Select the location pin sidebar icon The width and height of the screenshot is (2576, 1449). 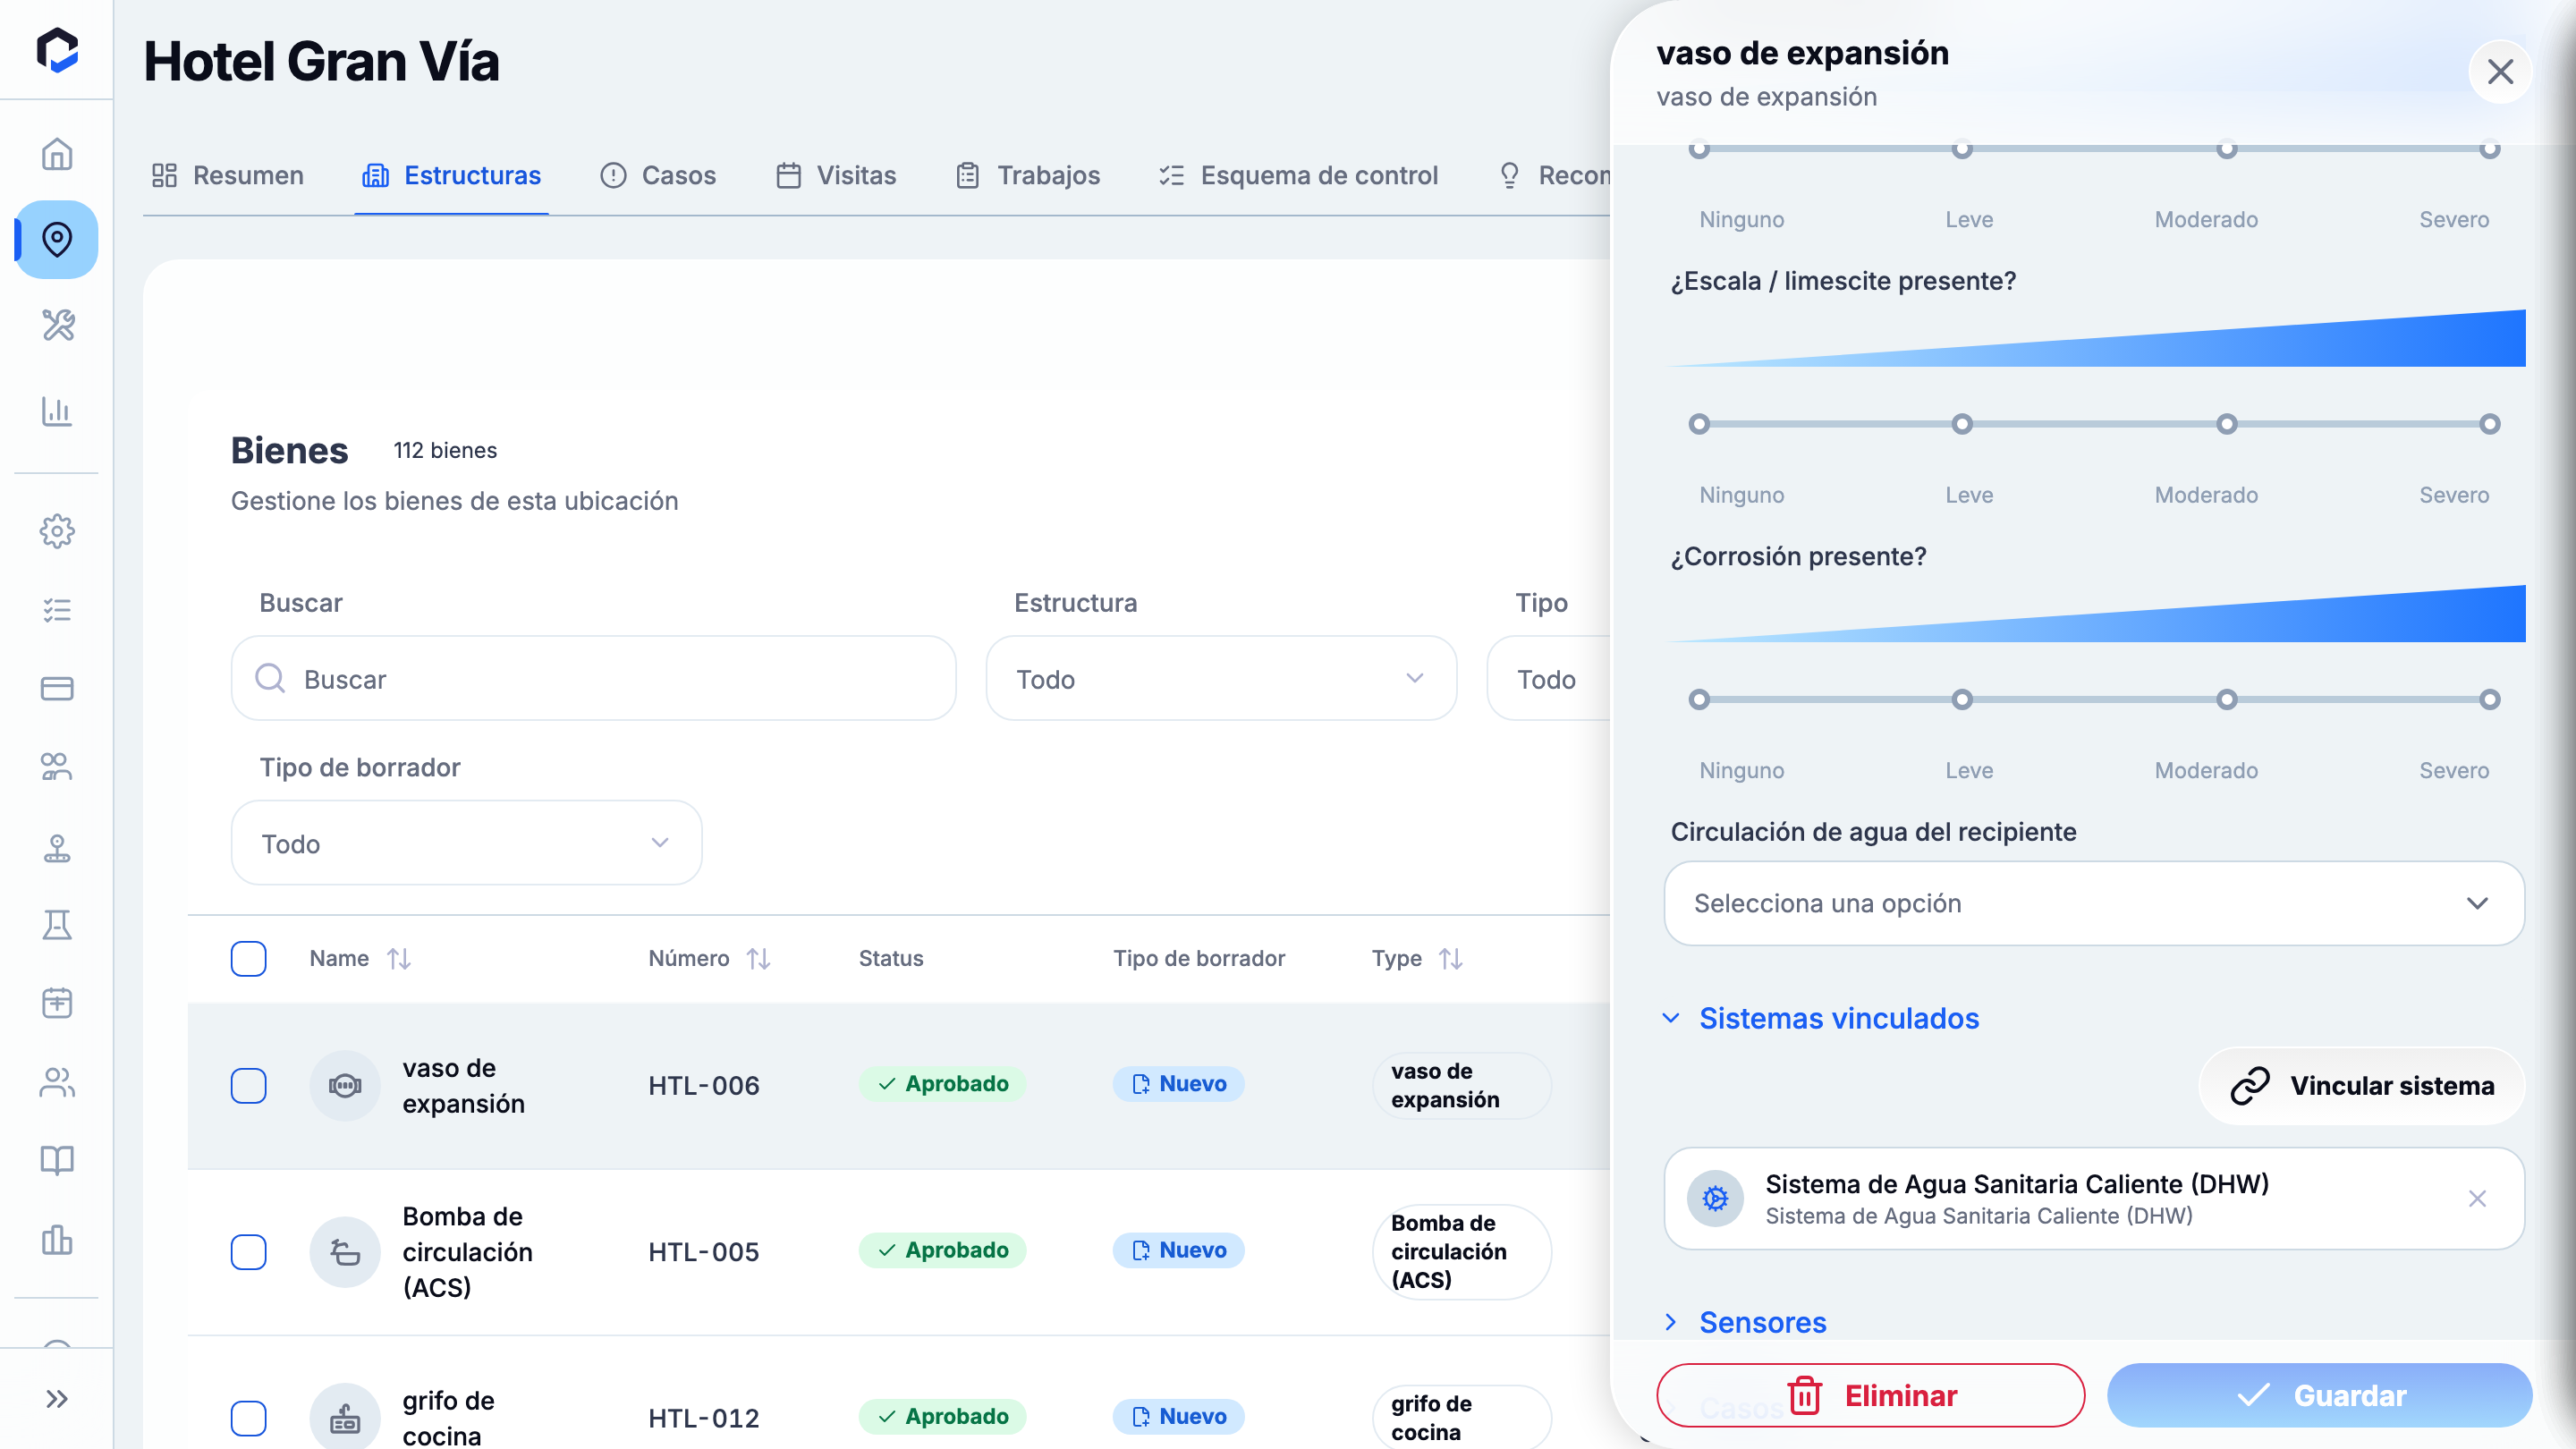pos(57,239)
